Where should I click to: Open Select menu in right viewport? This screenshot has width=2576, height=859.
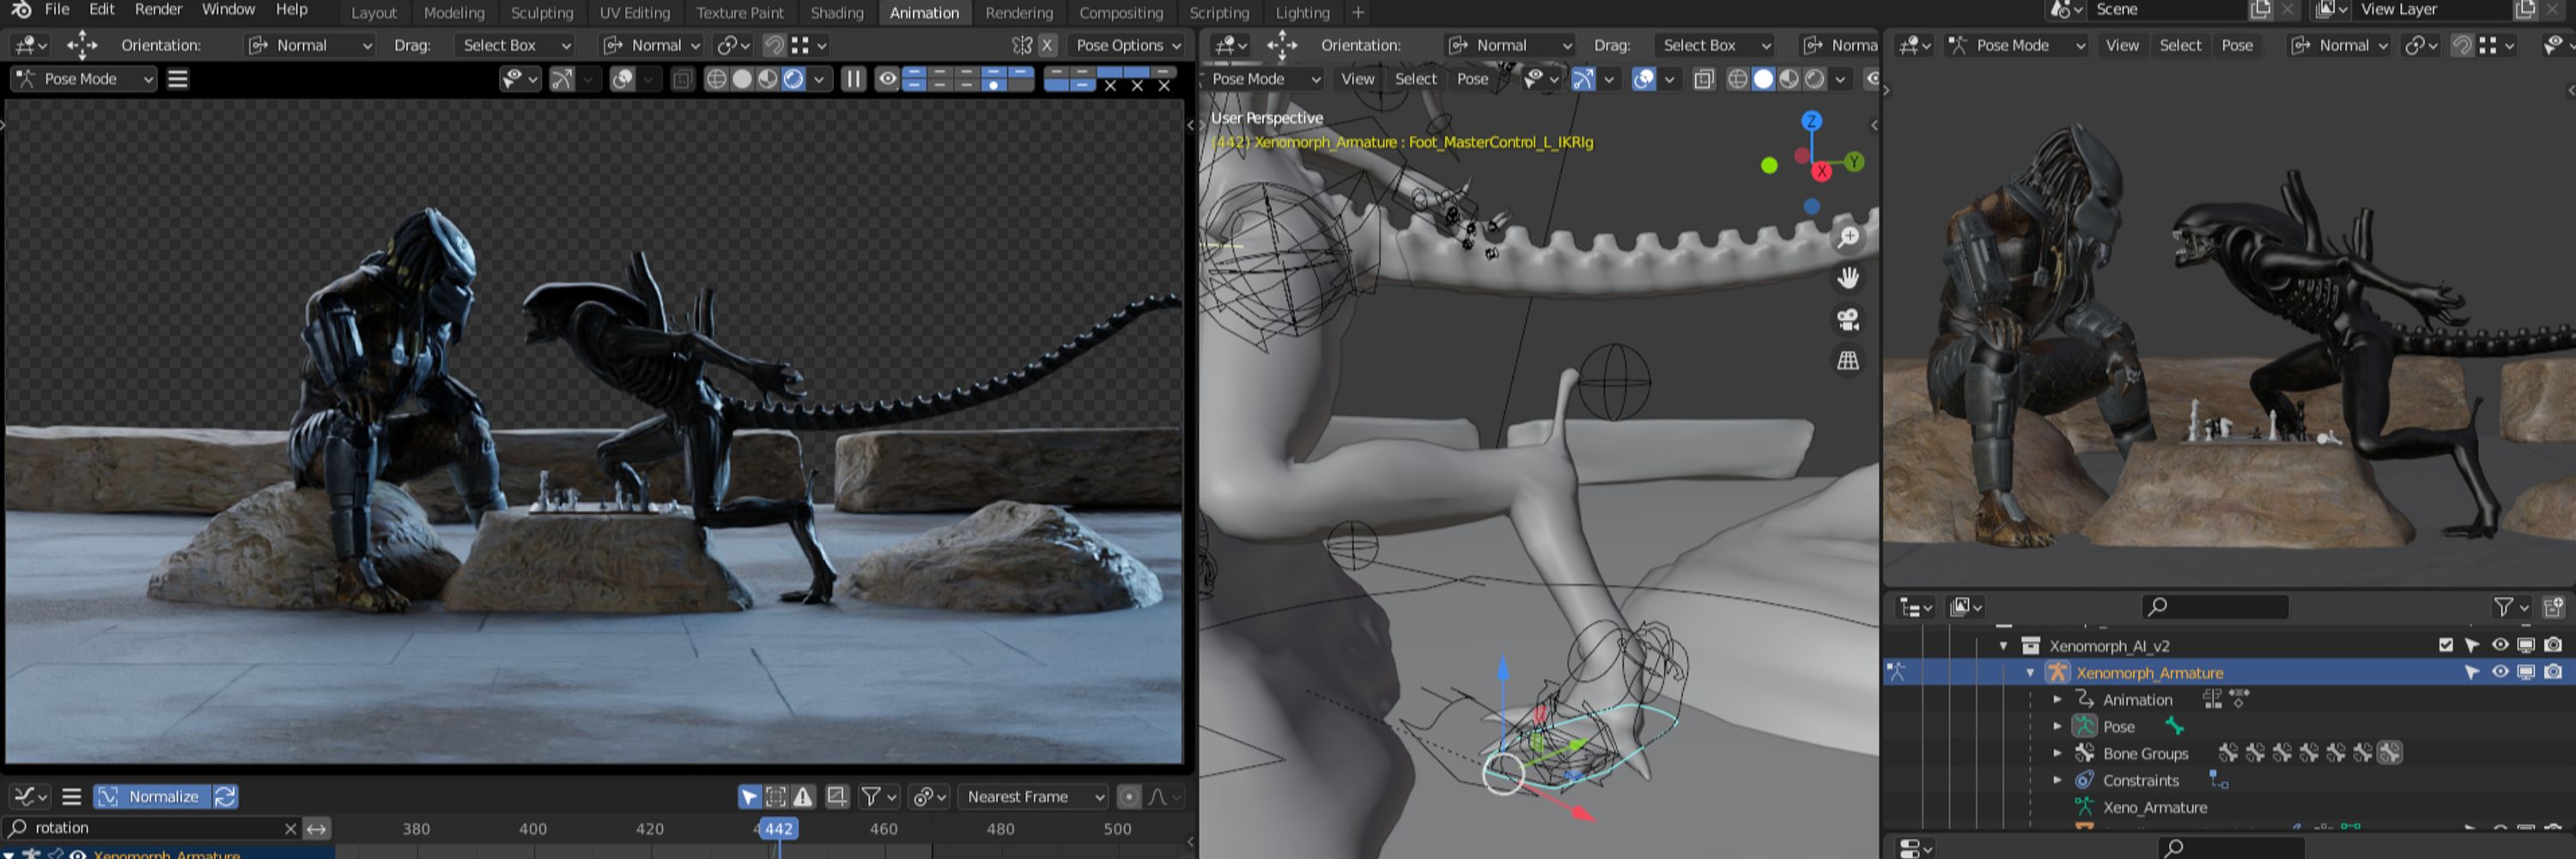(2180, 45)
